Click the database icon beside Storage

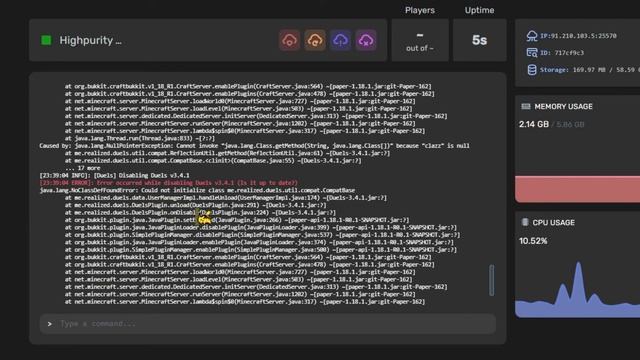pos(531,70)
